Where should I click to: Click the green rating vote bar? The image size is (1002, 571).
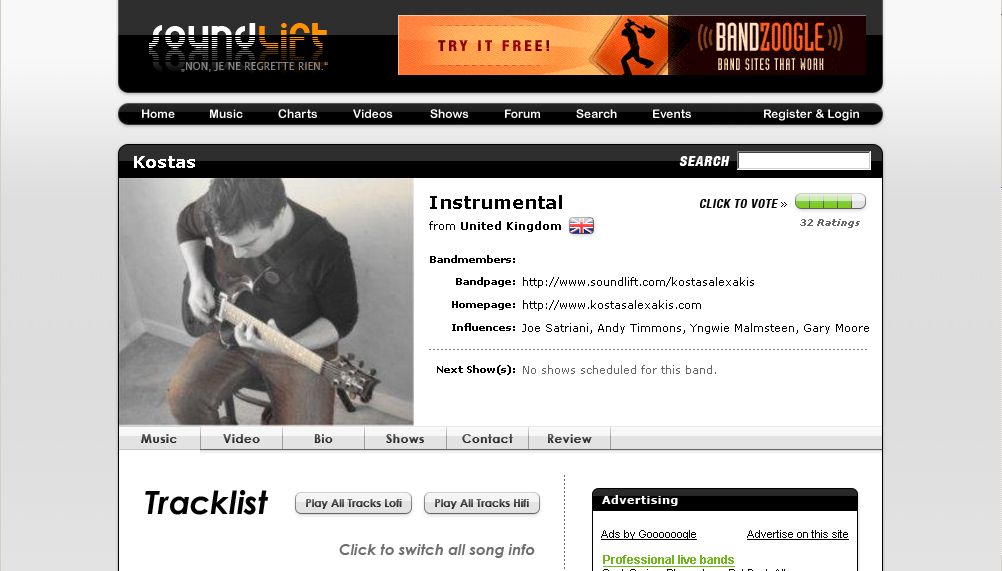[x=830, y=202]
